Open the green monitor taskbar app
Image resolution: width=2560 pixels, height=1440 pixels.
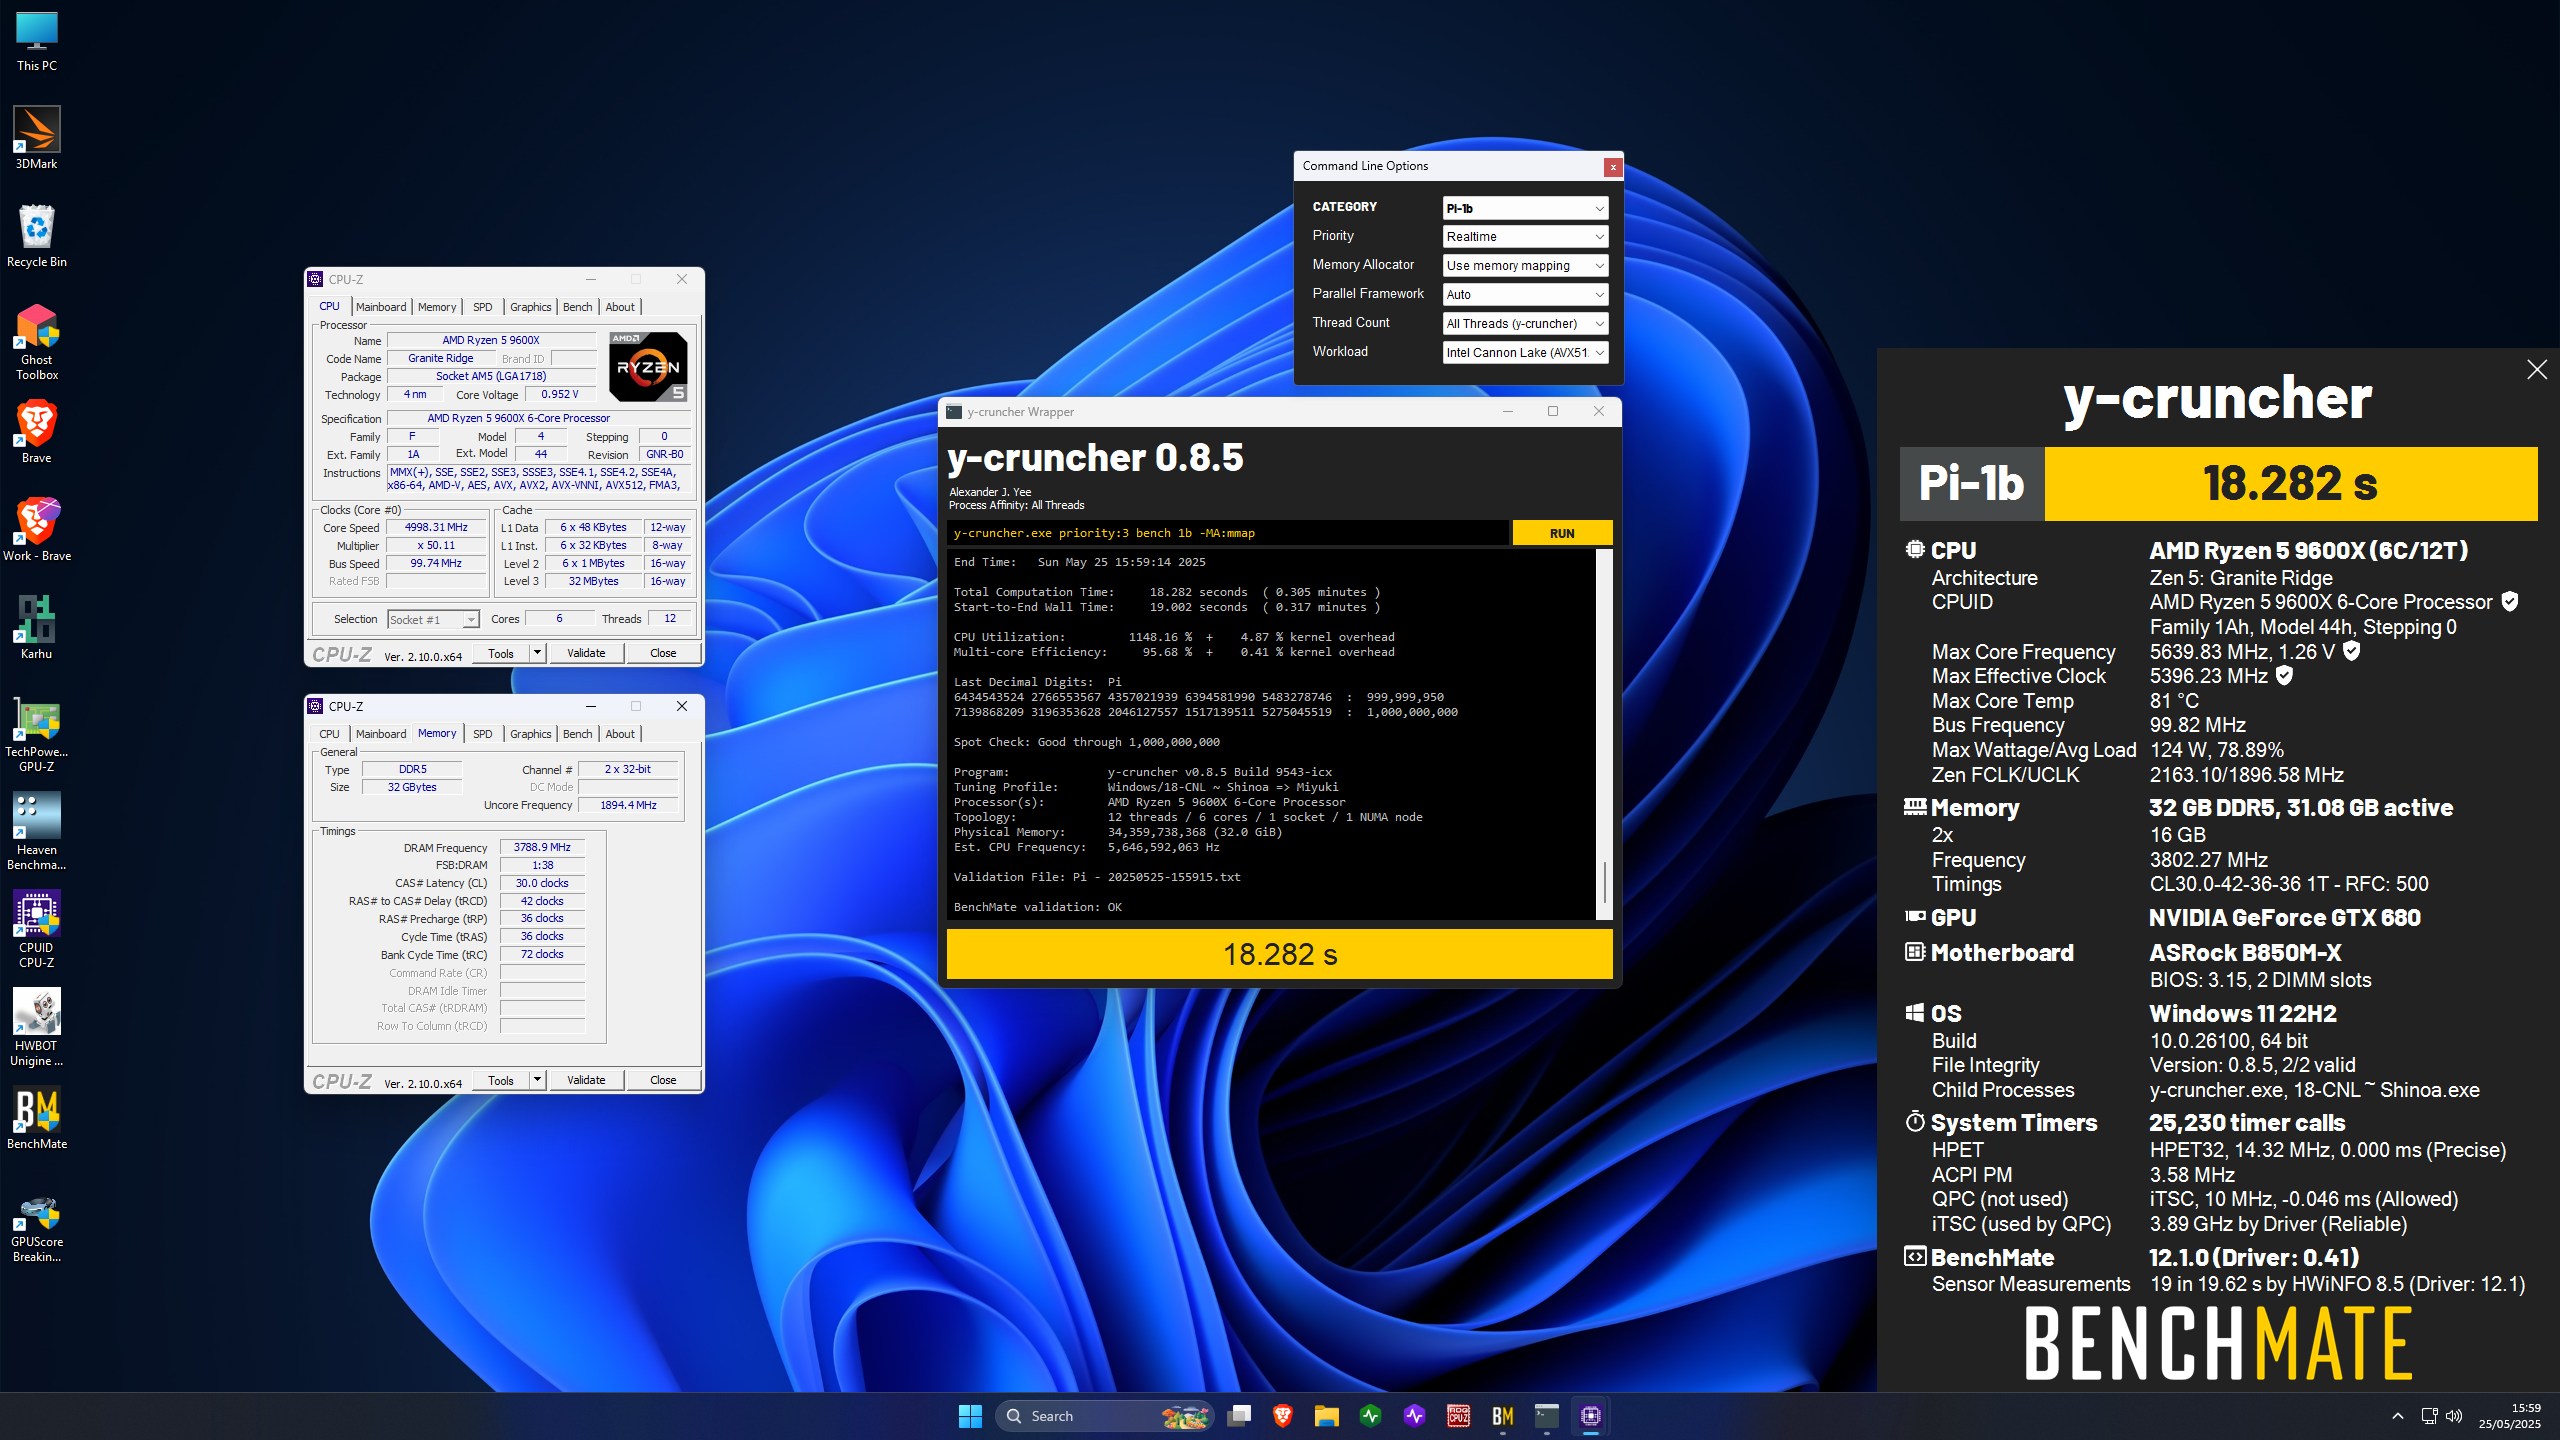point(1371,1416)
